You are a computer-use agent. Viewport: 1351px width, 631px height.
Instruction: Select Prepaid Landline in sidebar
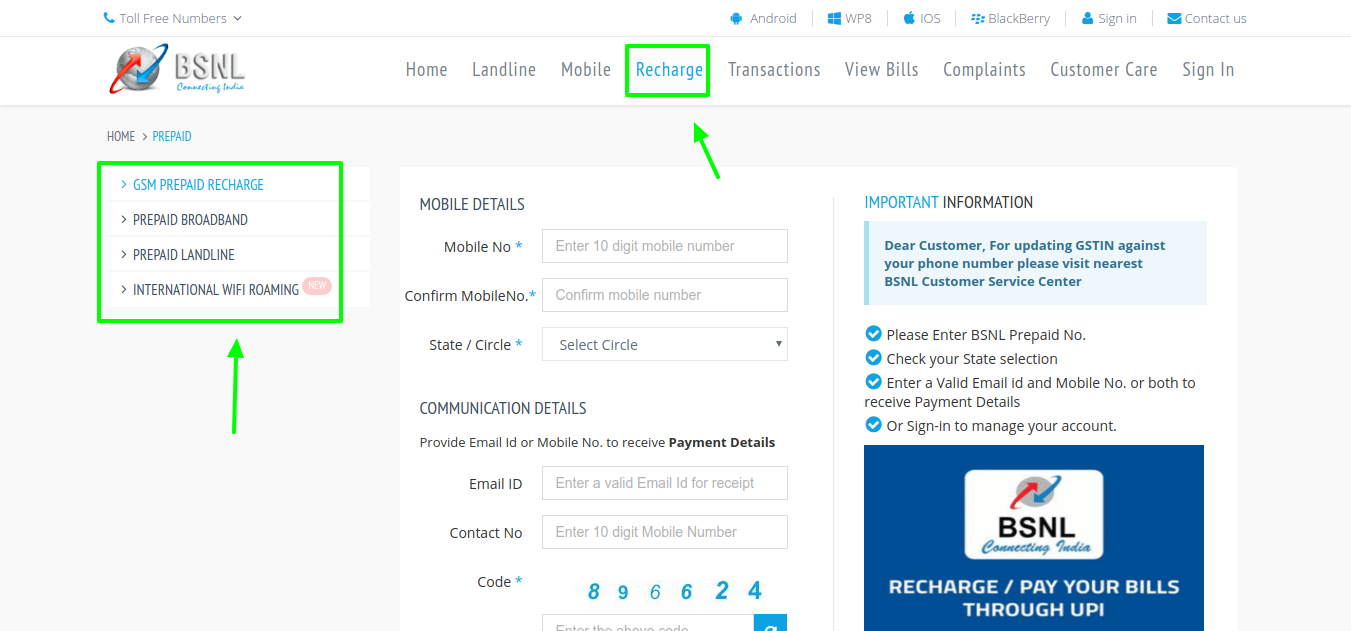pos(184,255)
